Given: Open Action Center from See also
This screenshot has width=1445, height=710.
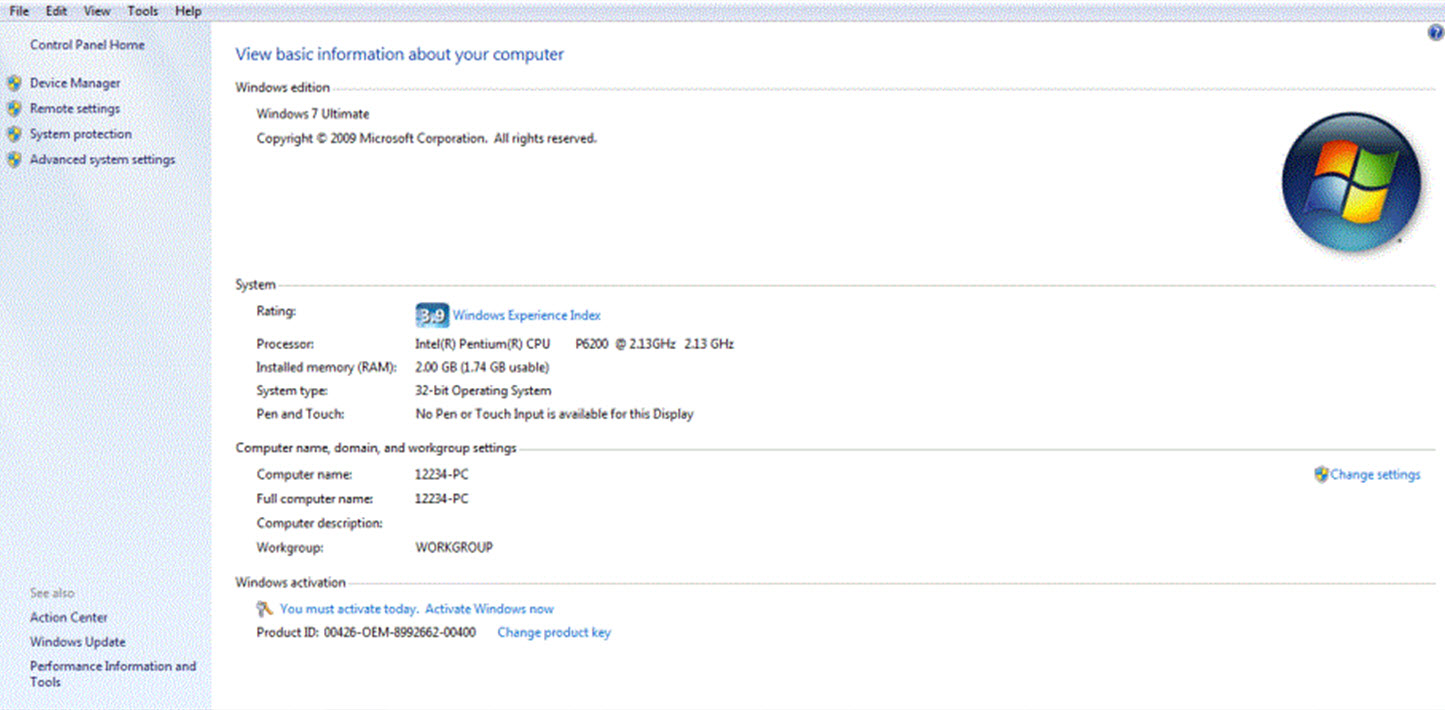Looking at the screenshot, I should (69, 618).
